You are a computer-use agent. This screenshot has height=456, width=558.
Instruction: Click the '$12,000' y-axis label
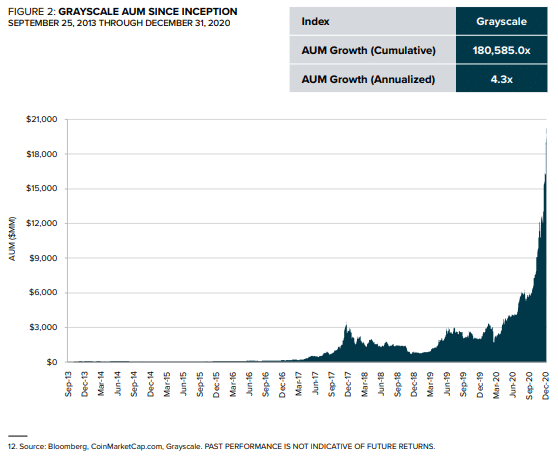tap(42, 223)
